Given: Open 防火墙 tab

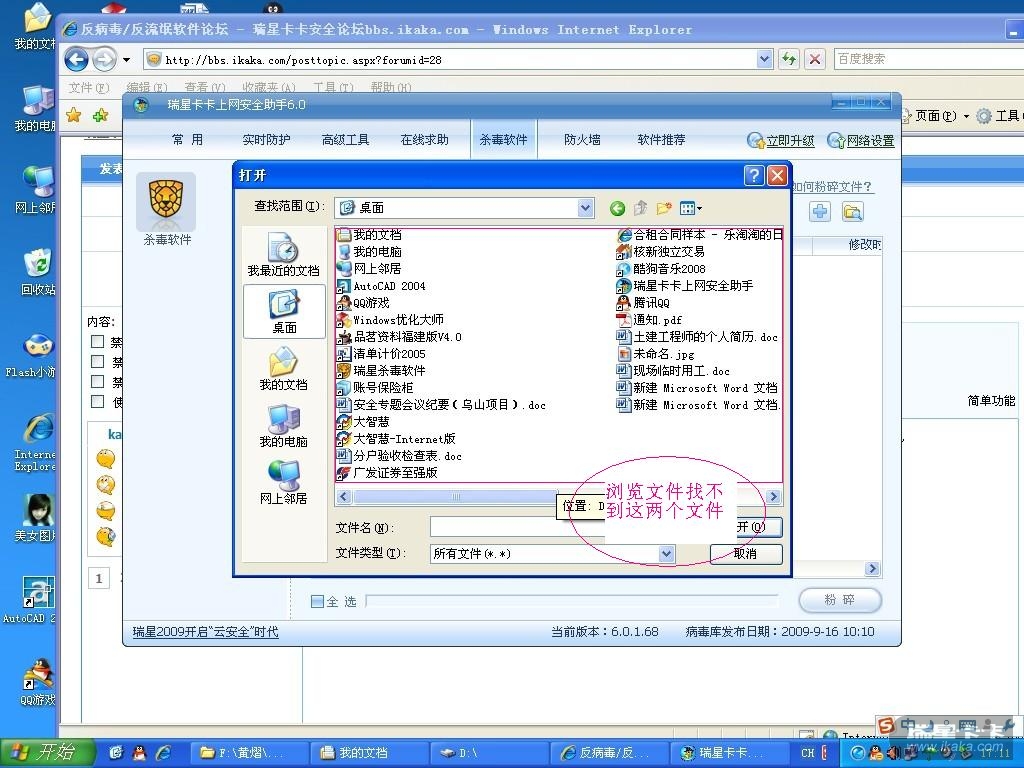Looking at the screenshot, I should [x=582, y=140].
